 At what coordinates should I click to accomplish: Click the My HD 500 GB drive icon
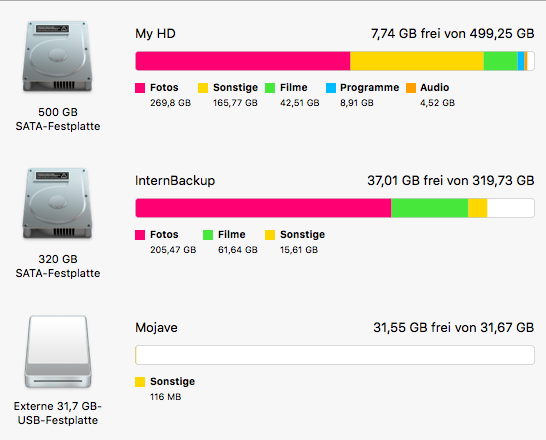click(x=57, y=56)
